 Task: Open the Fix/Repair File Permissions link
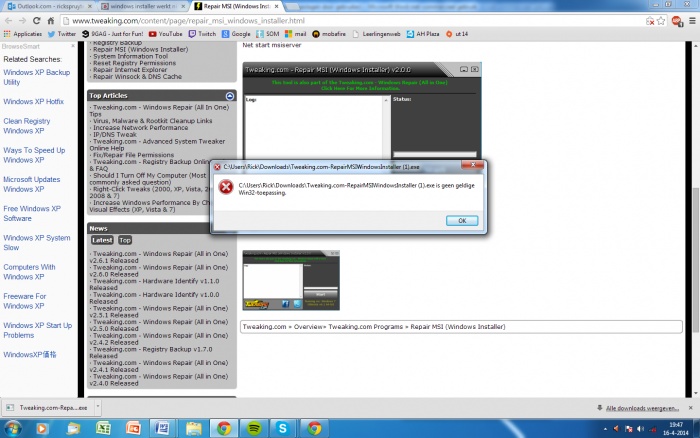point(133,155)
